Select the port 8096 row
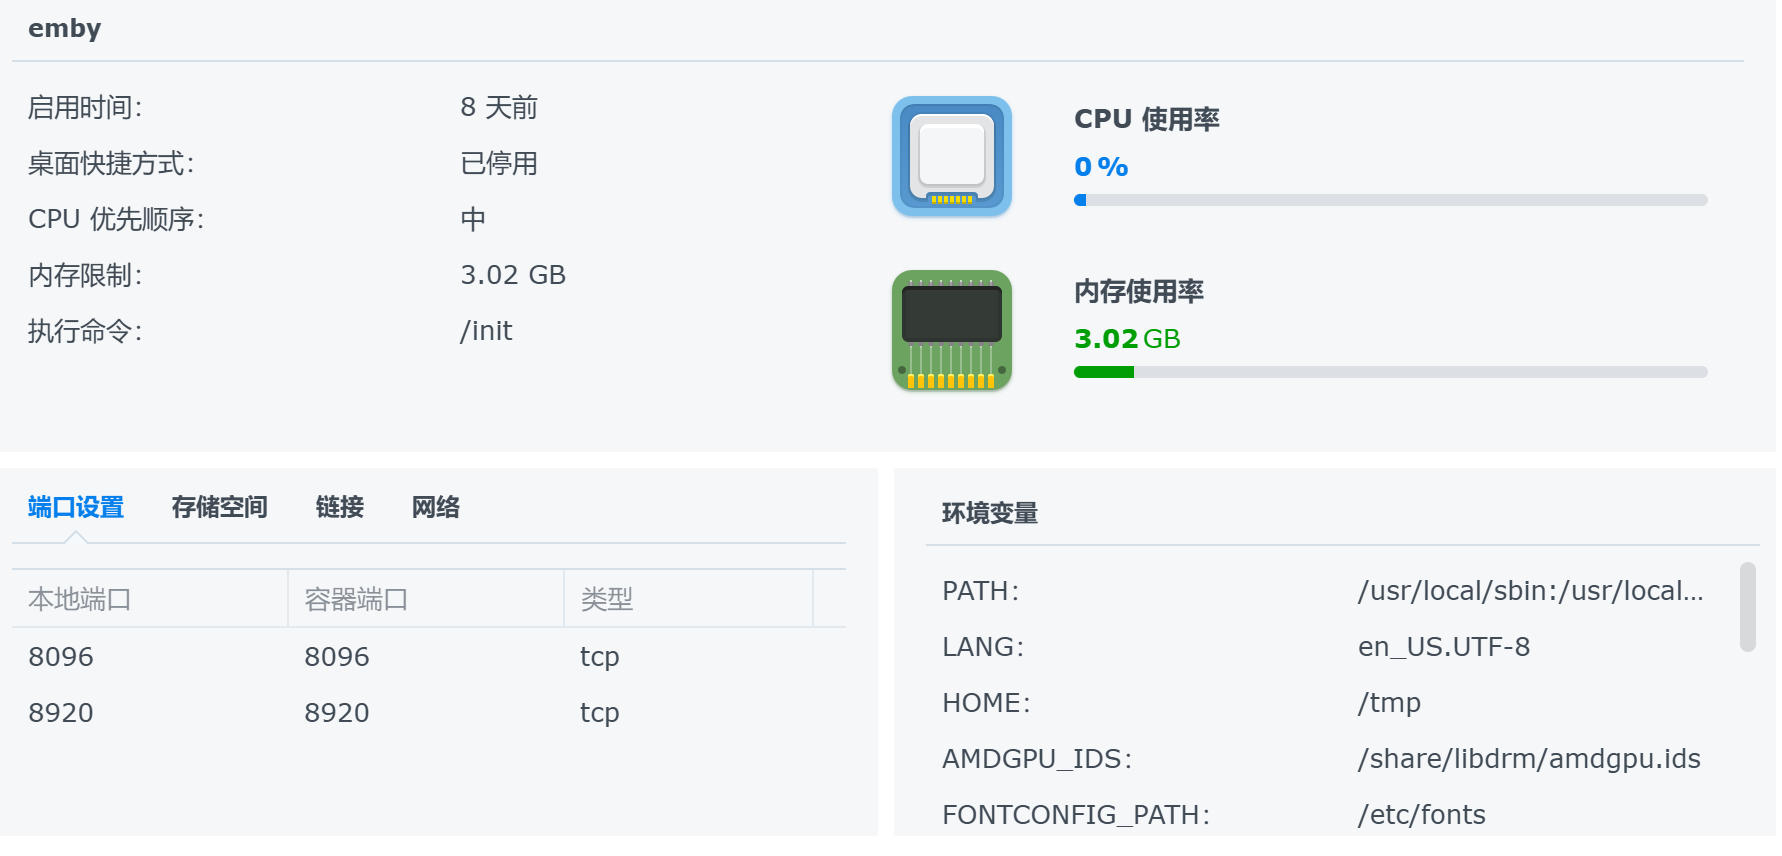Image resolution: width=1782 pixels, height=856 pixels. [x=428, y=657]
